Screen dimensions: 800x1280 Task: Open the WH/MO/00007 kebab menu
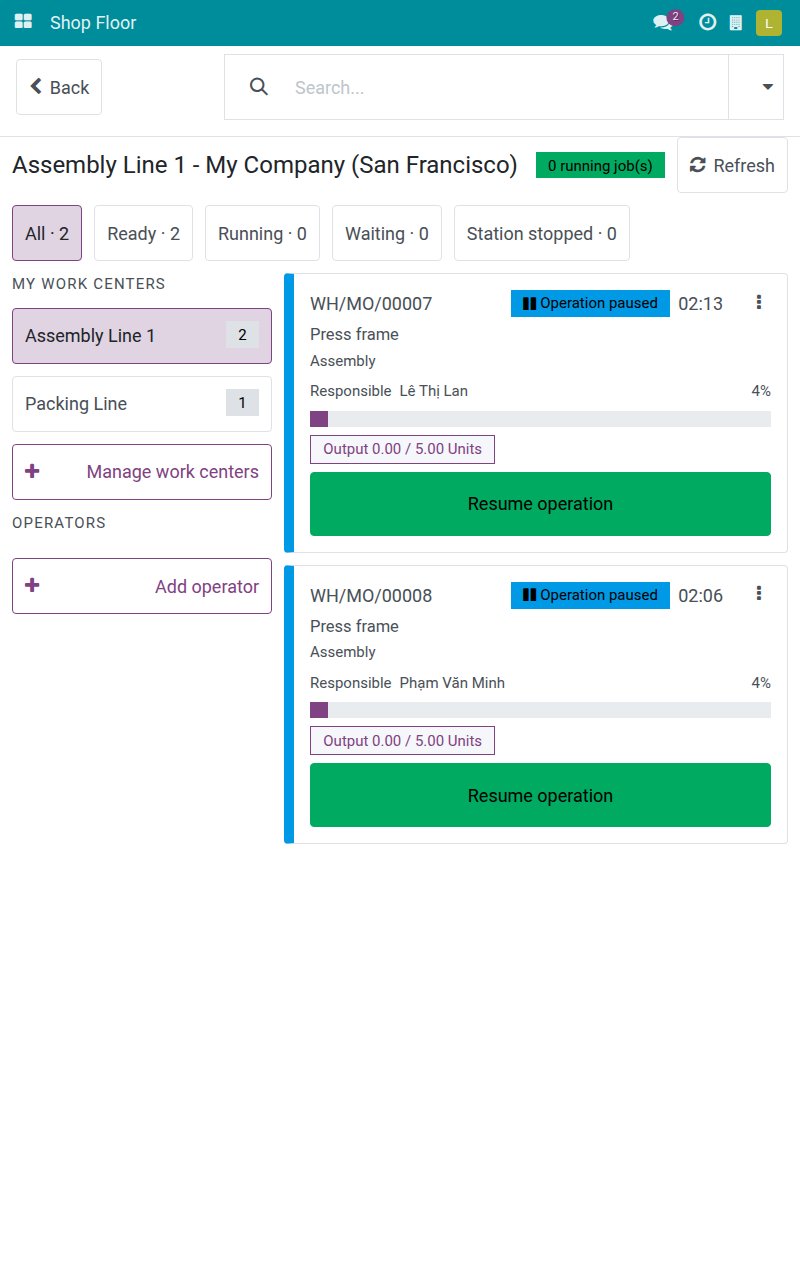click(759, 302)
